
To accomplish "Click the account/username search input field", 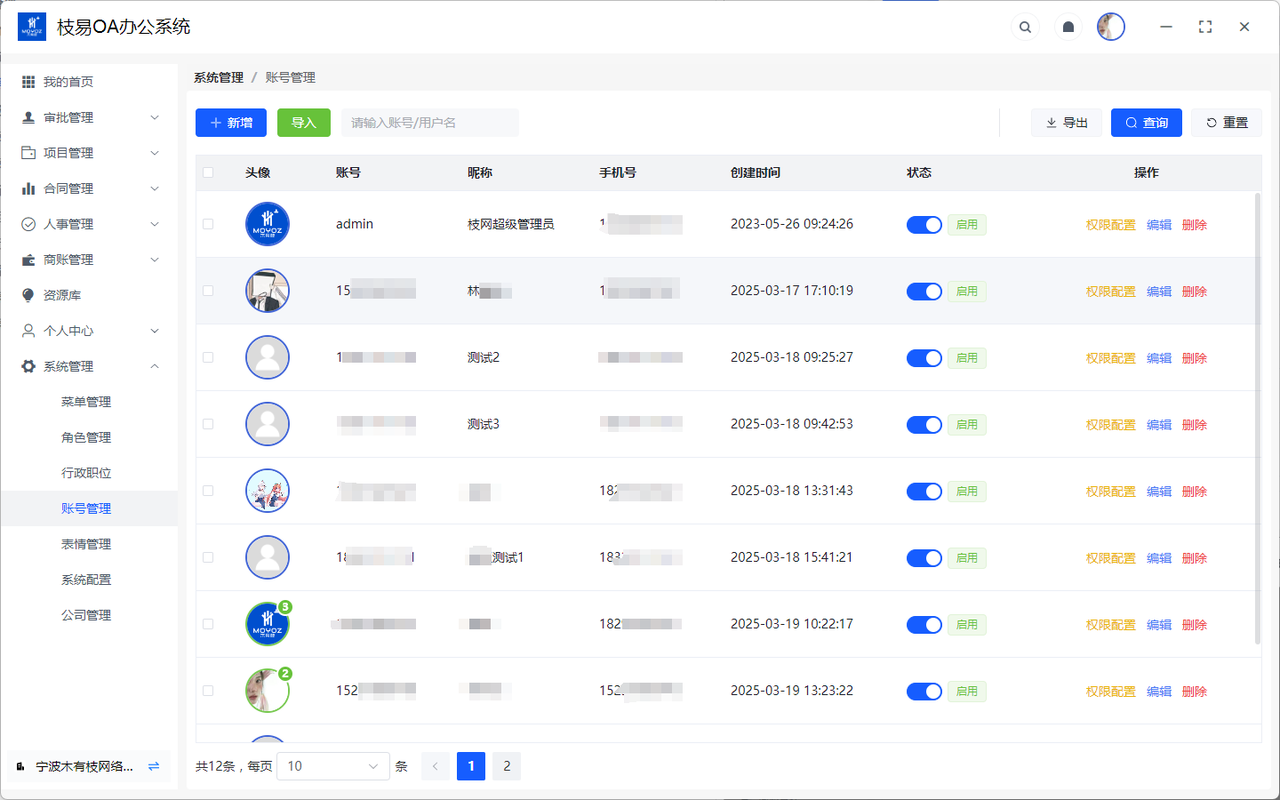I will [430, 123].
